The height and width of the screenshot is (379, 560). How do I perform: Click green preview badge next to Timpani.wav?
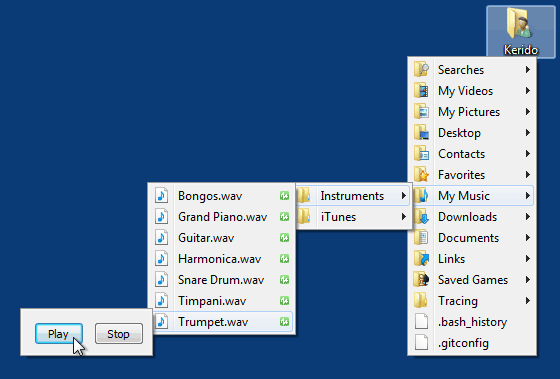[x=284, y=301]
